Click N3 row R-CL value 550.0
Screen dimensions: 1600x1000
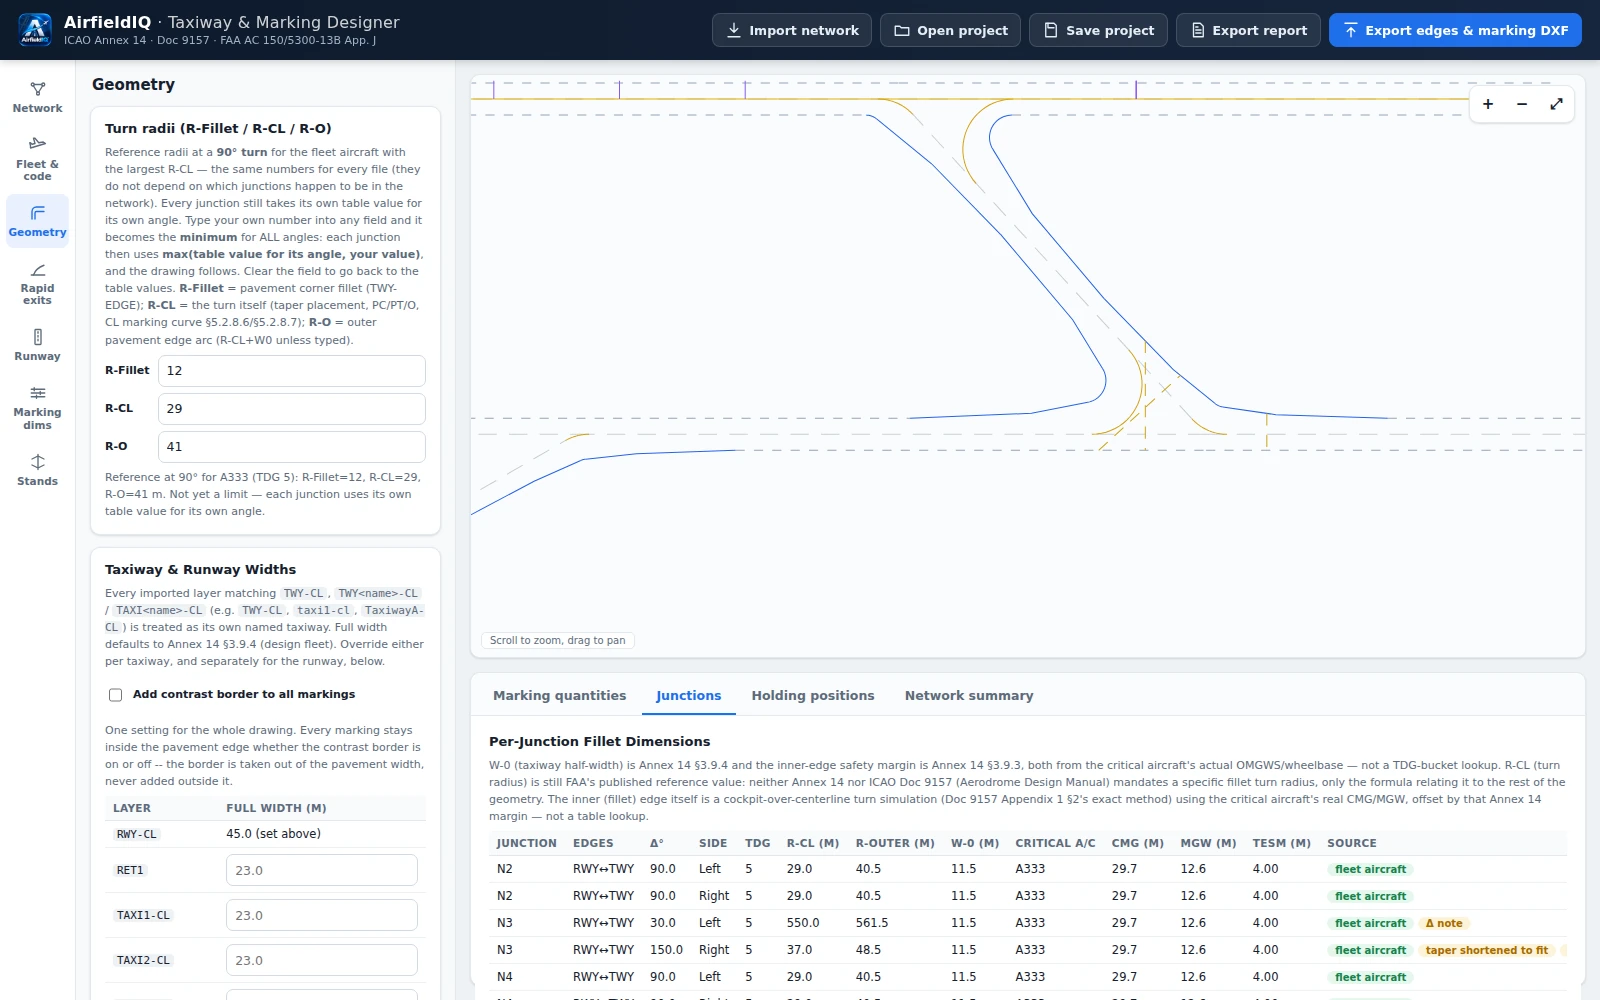803,923
